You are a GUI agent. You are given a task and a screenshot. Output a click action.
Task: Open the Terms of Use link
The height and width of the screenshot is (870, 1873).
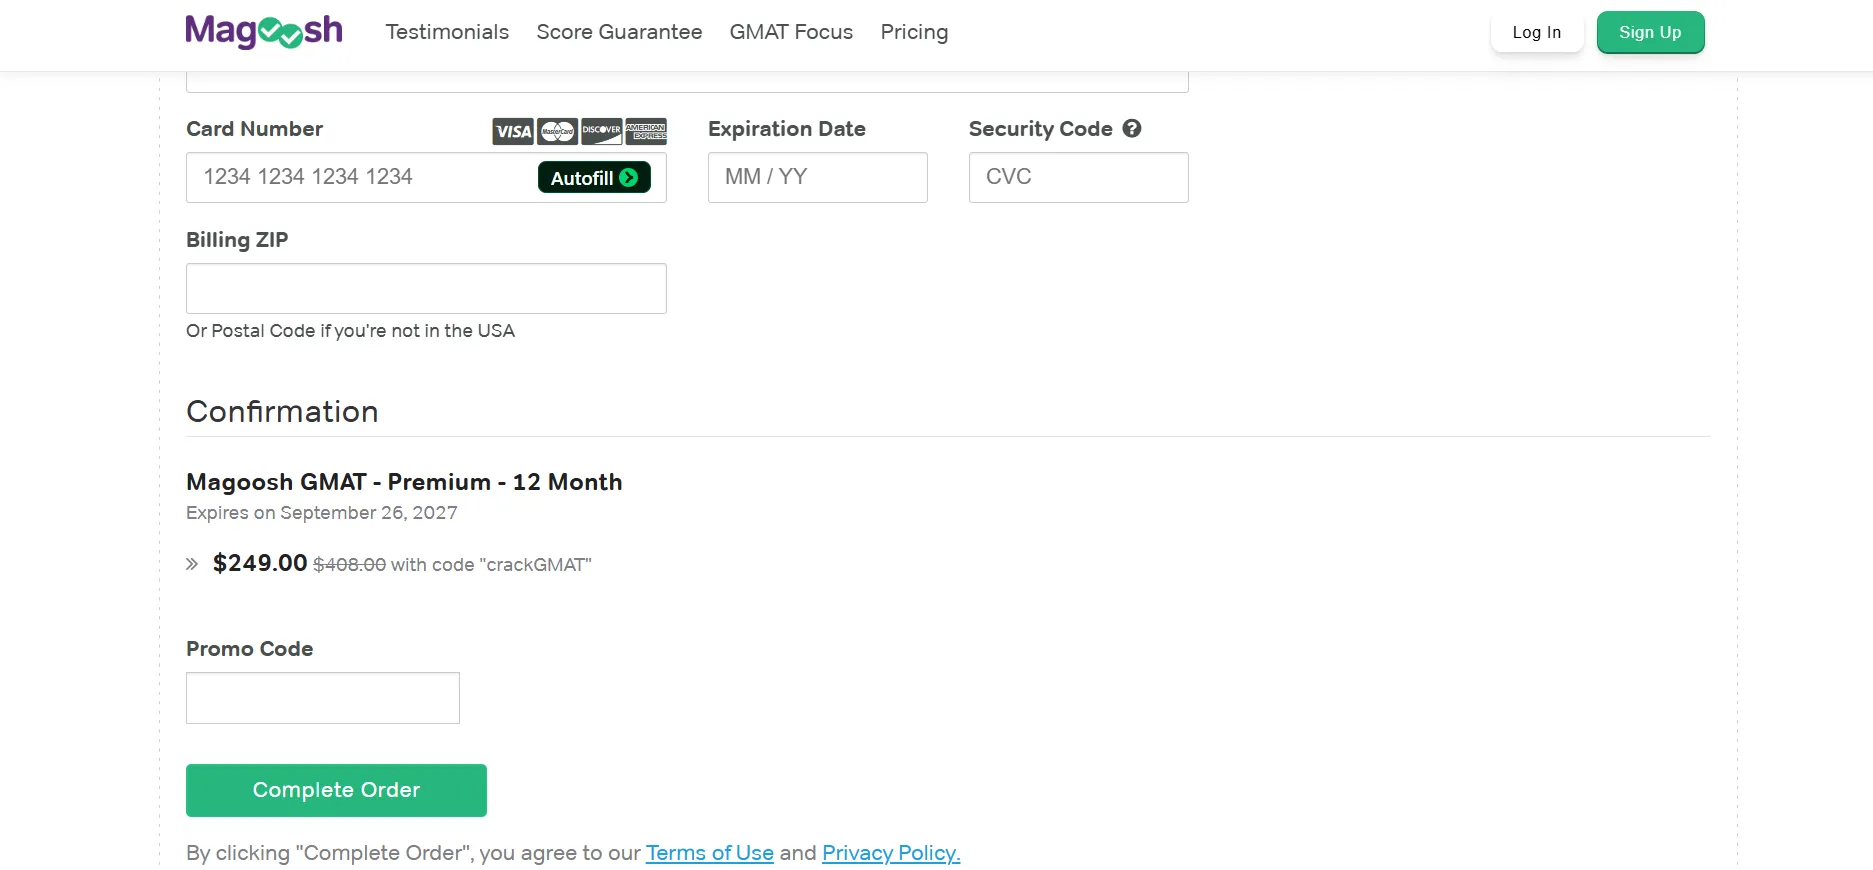[x=710, y=853]
